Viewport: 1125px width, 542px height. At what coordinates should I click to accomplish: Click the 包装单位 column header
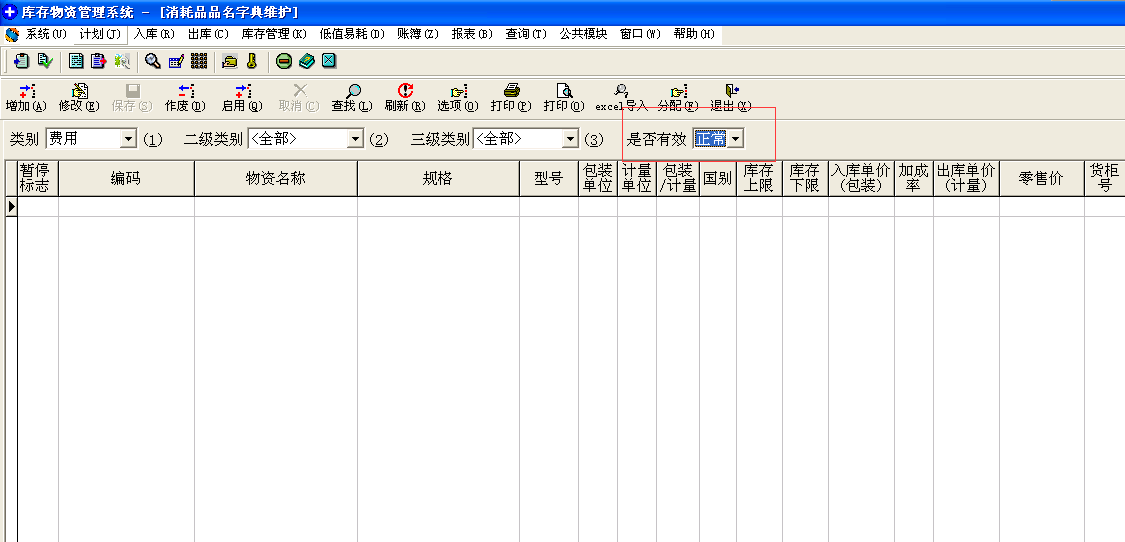point(598,179)
